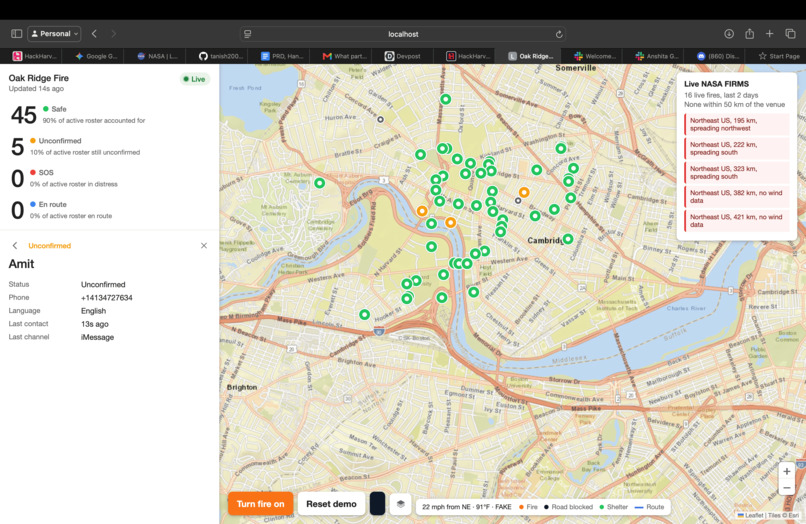Select the Northeast US, 195 km fire card
806x524 pixels.
pos(737,124)
